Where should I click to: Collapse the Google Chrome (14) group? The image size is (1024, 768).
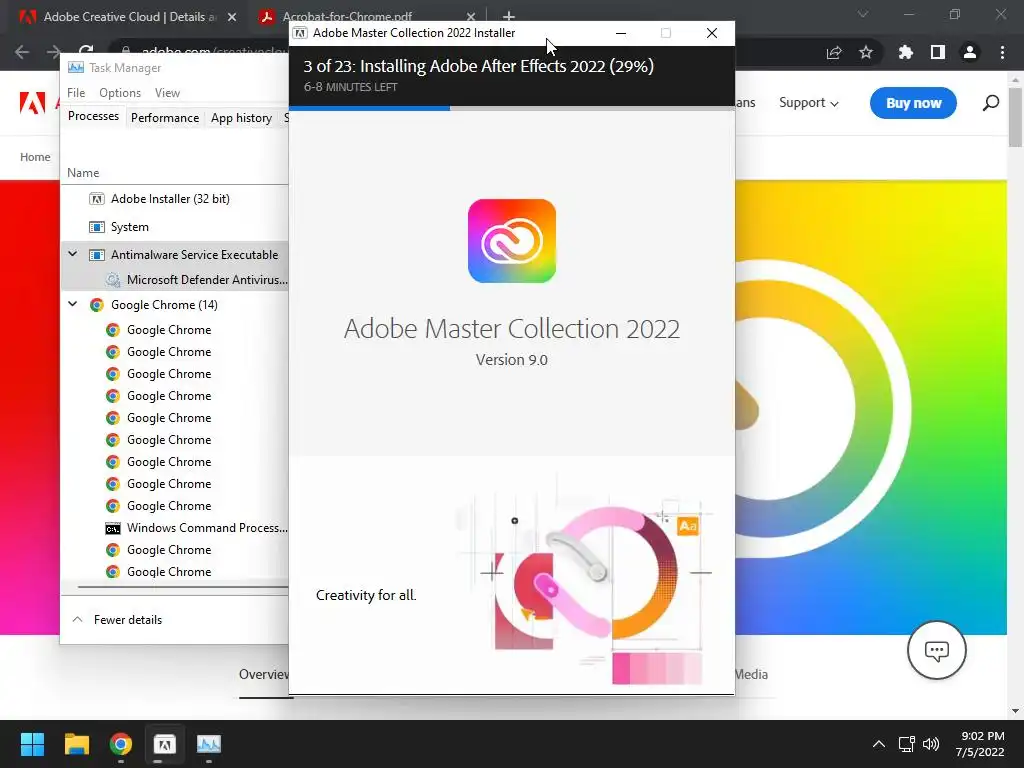pyautogui.click(x=72, y=304)
